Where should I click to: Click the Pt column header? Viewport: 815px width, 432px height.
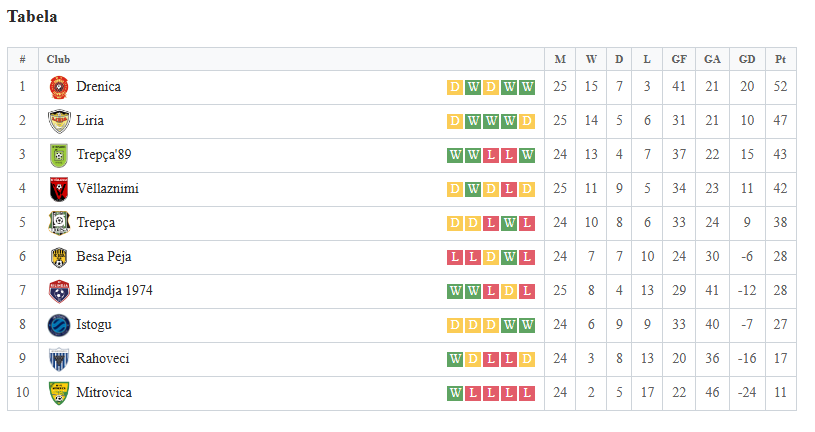point(780,59)
